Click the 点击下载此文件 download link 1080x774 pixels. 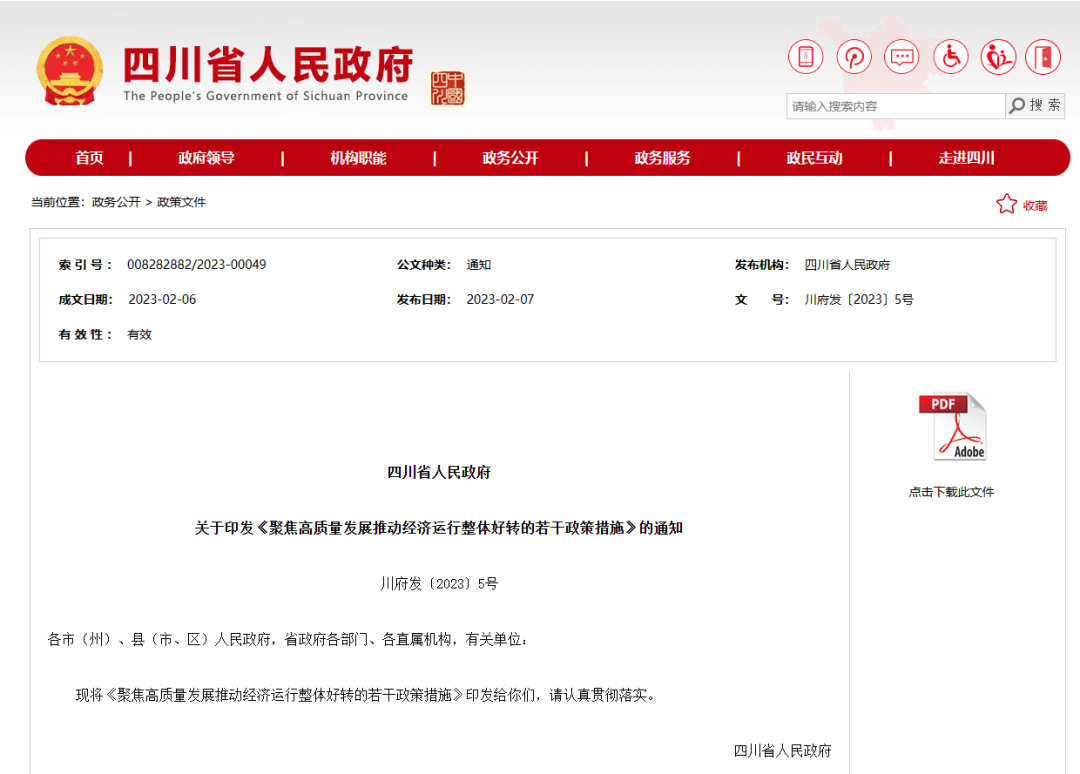951,491
